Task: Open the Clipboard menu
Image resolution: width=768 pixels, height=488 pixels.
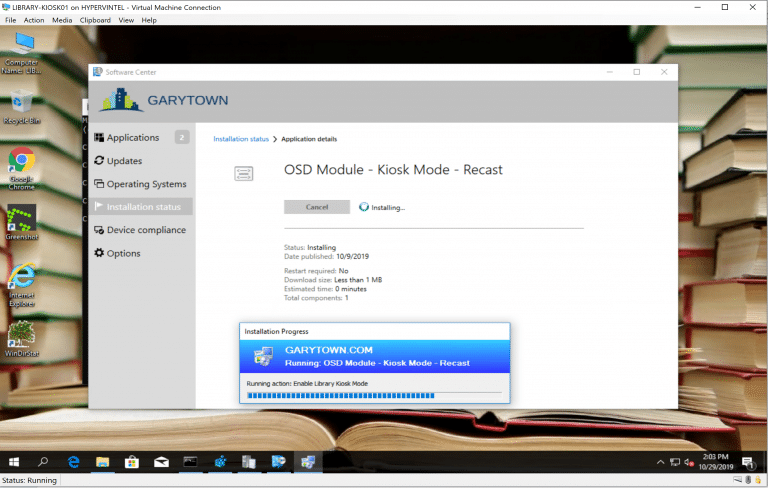Action: [95, 20]
